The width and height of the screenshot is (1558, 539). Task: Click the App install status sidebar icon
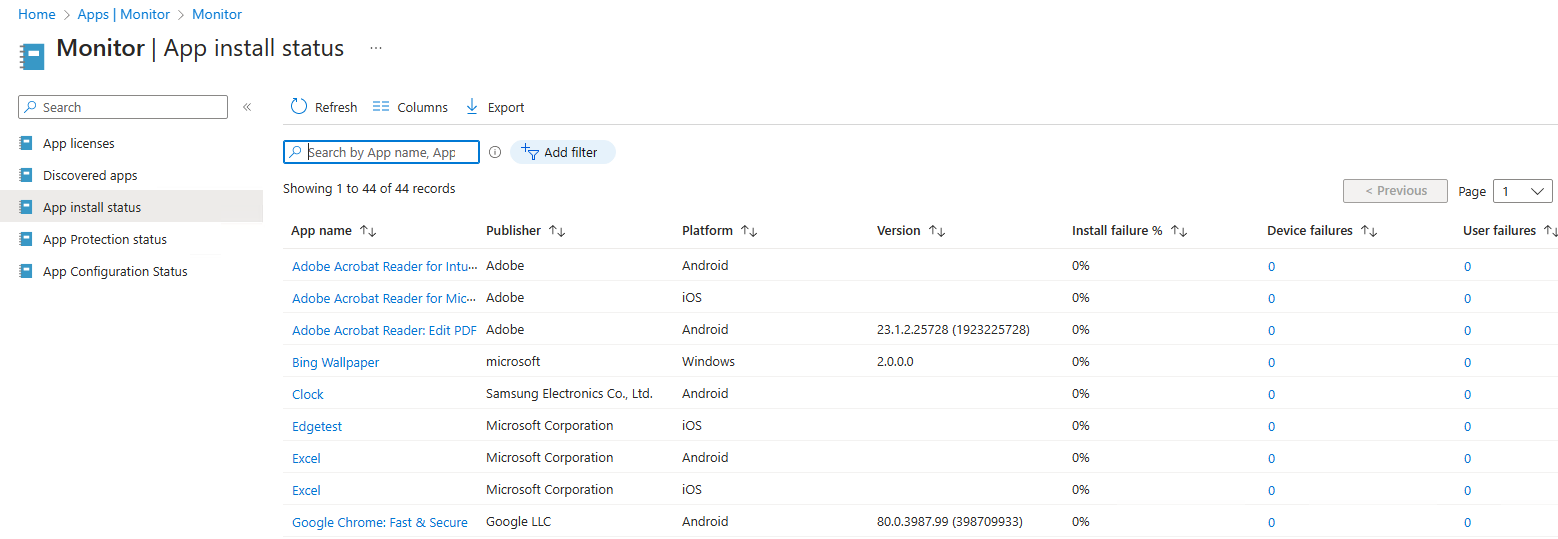tap(26, 207)
